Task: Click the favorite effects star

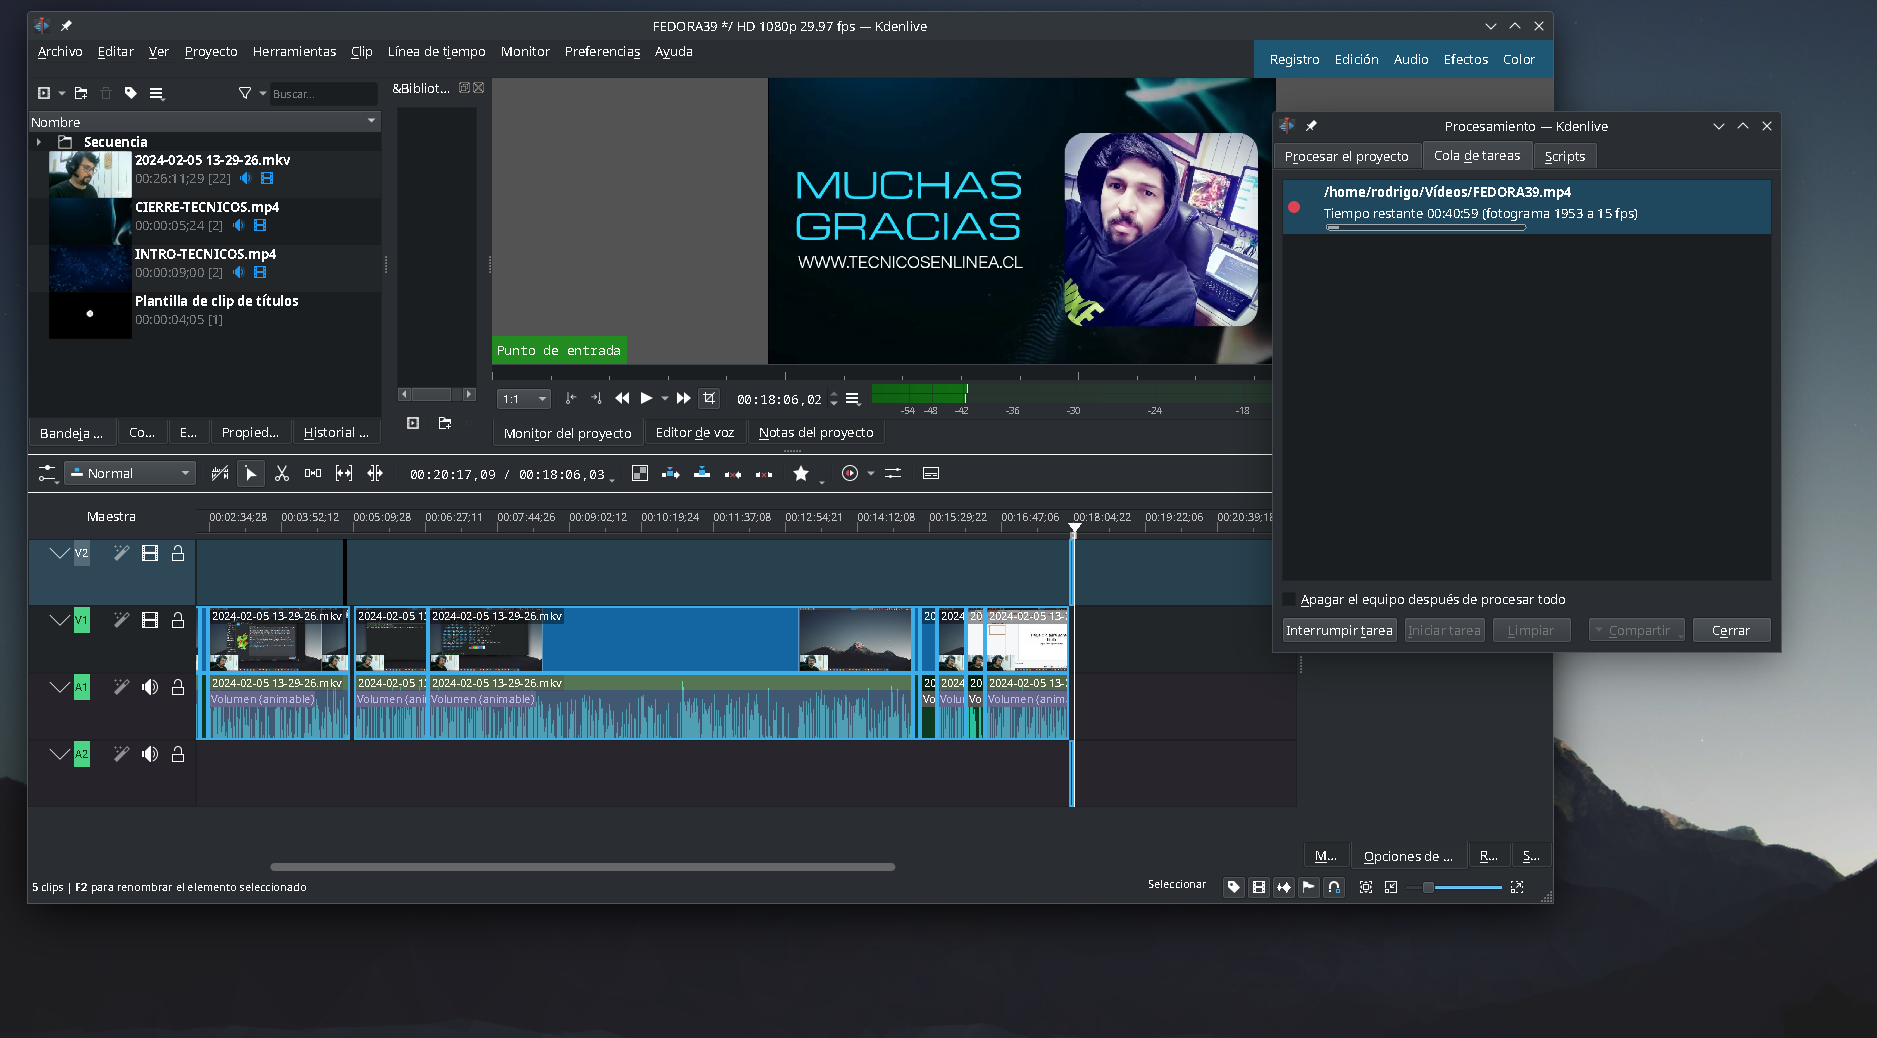Action: 801,473
